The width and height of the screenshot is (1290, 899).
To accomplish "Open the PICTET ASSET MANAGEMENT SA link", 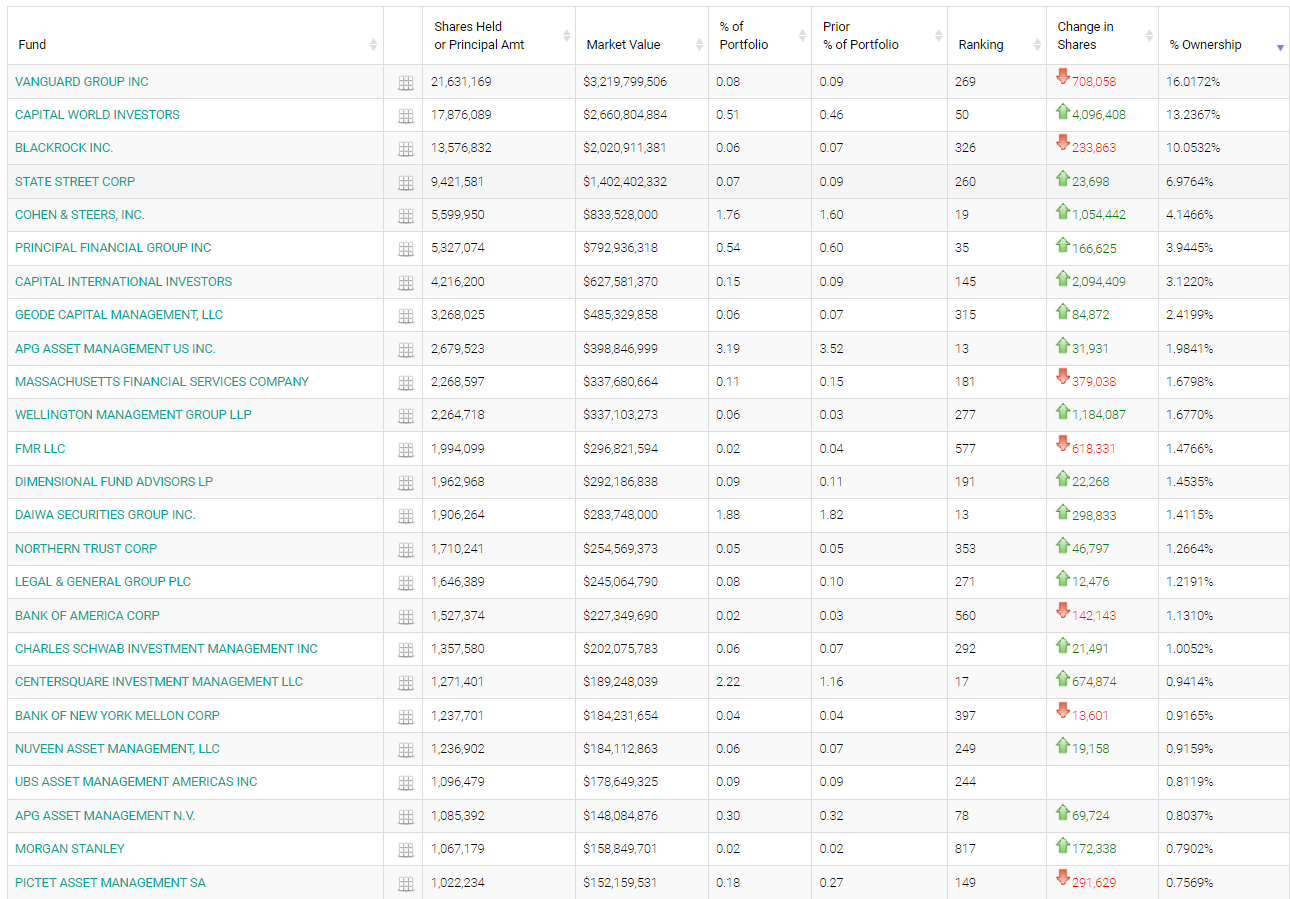I will [110, 882].
